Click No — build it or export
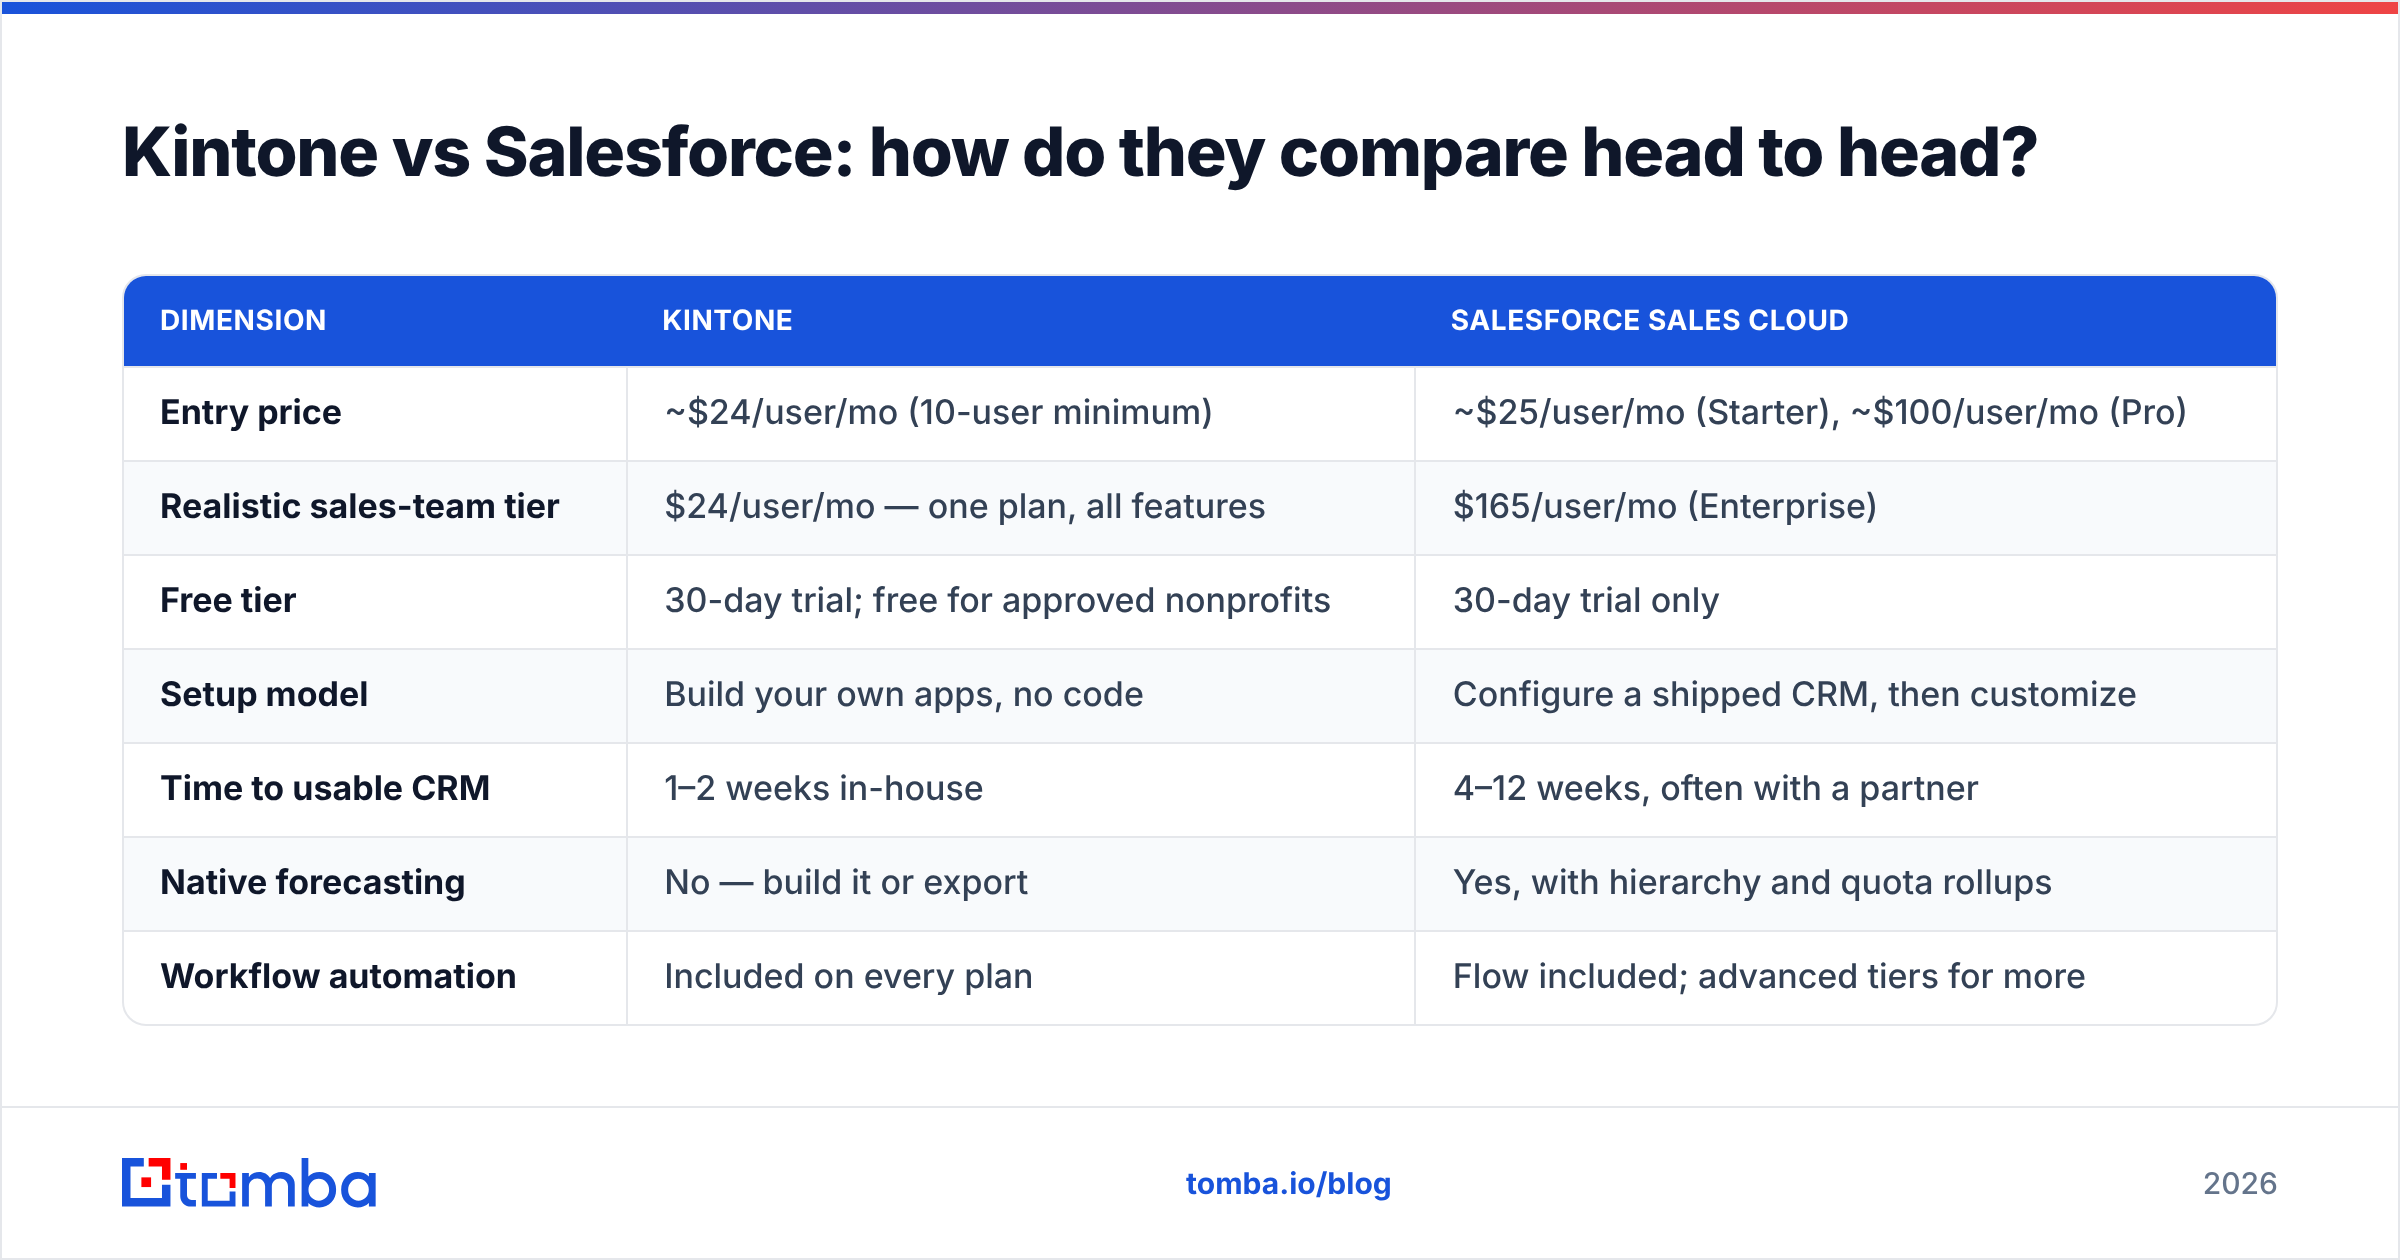2400x1260 pixels. [846, 882]
